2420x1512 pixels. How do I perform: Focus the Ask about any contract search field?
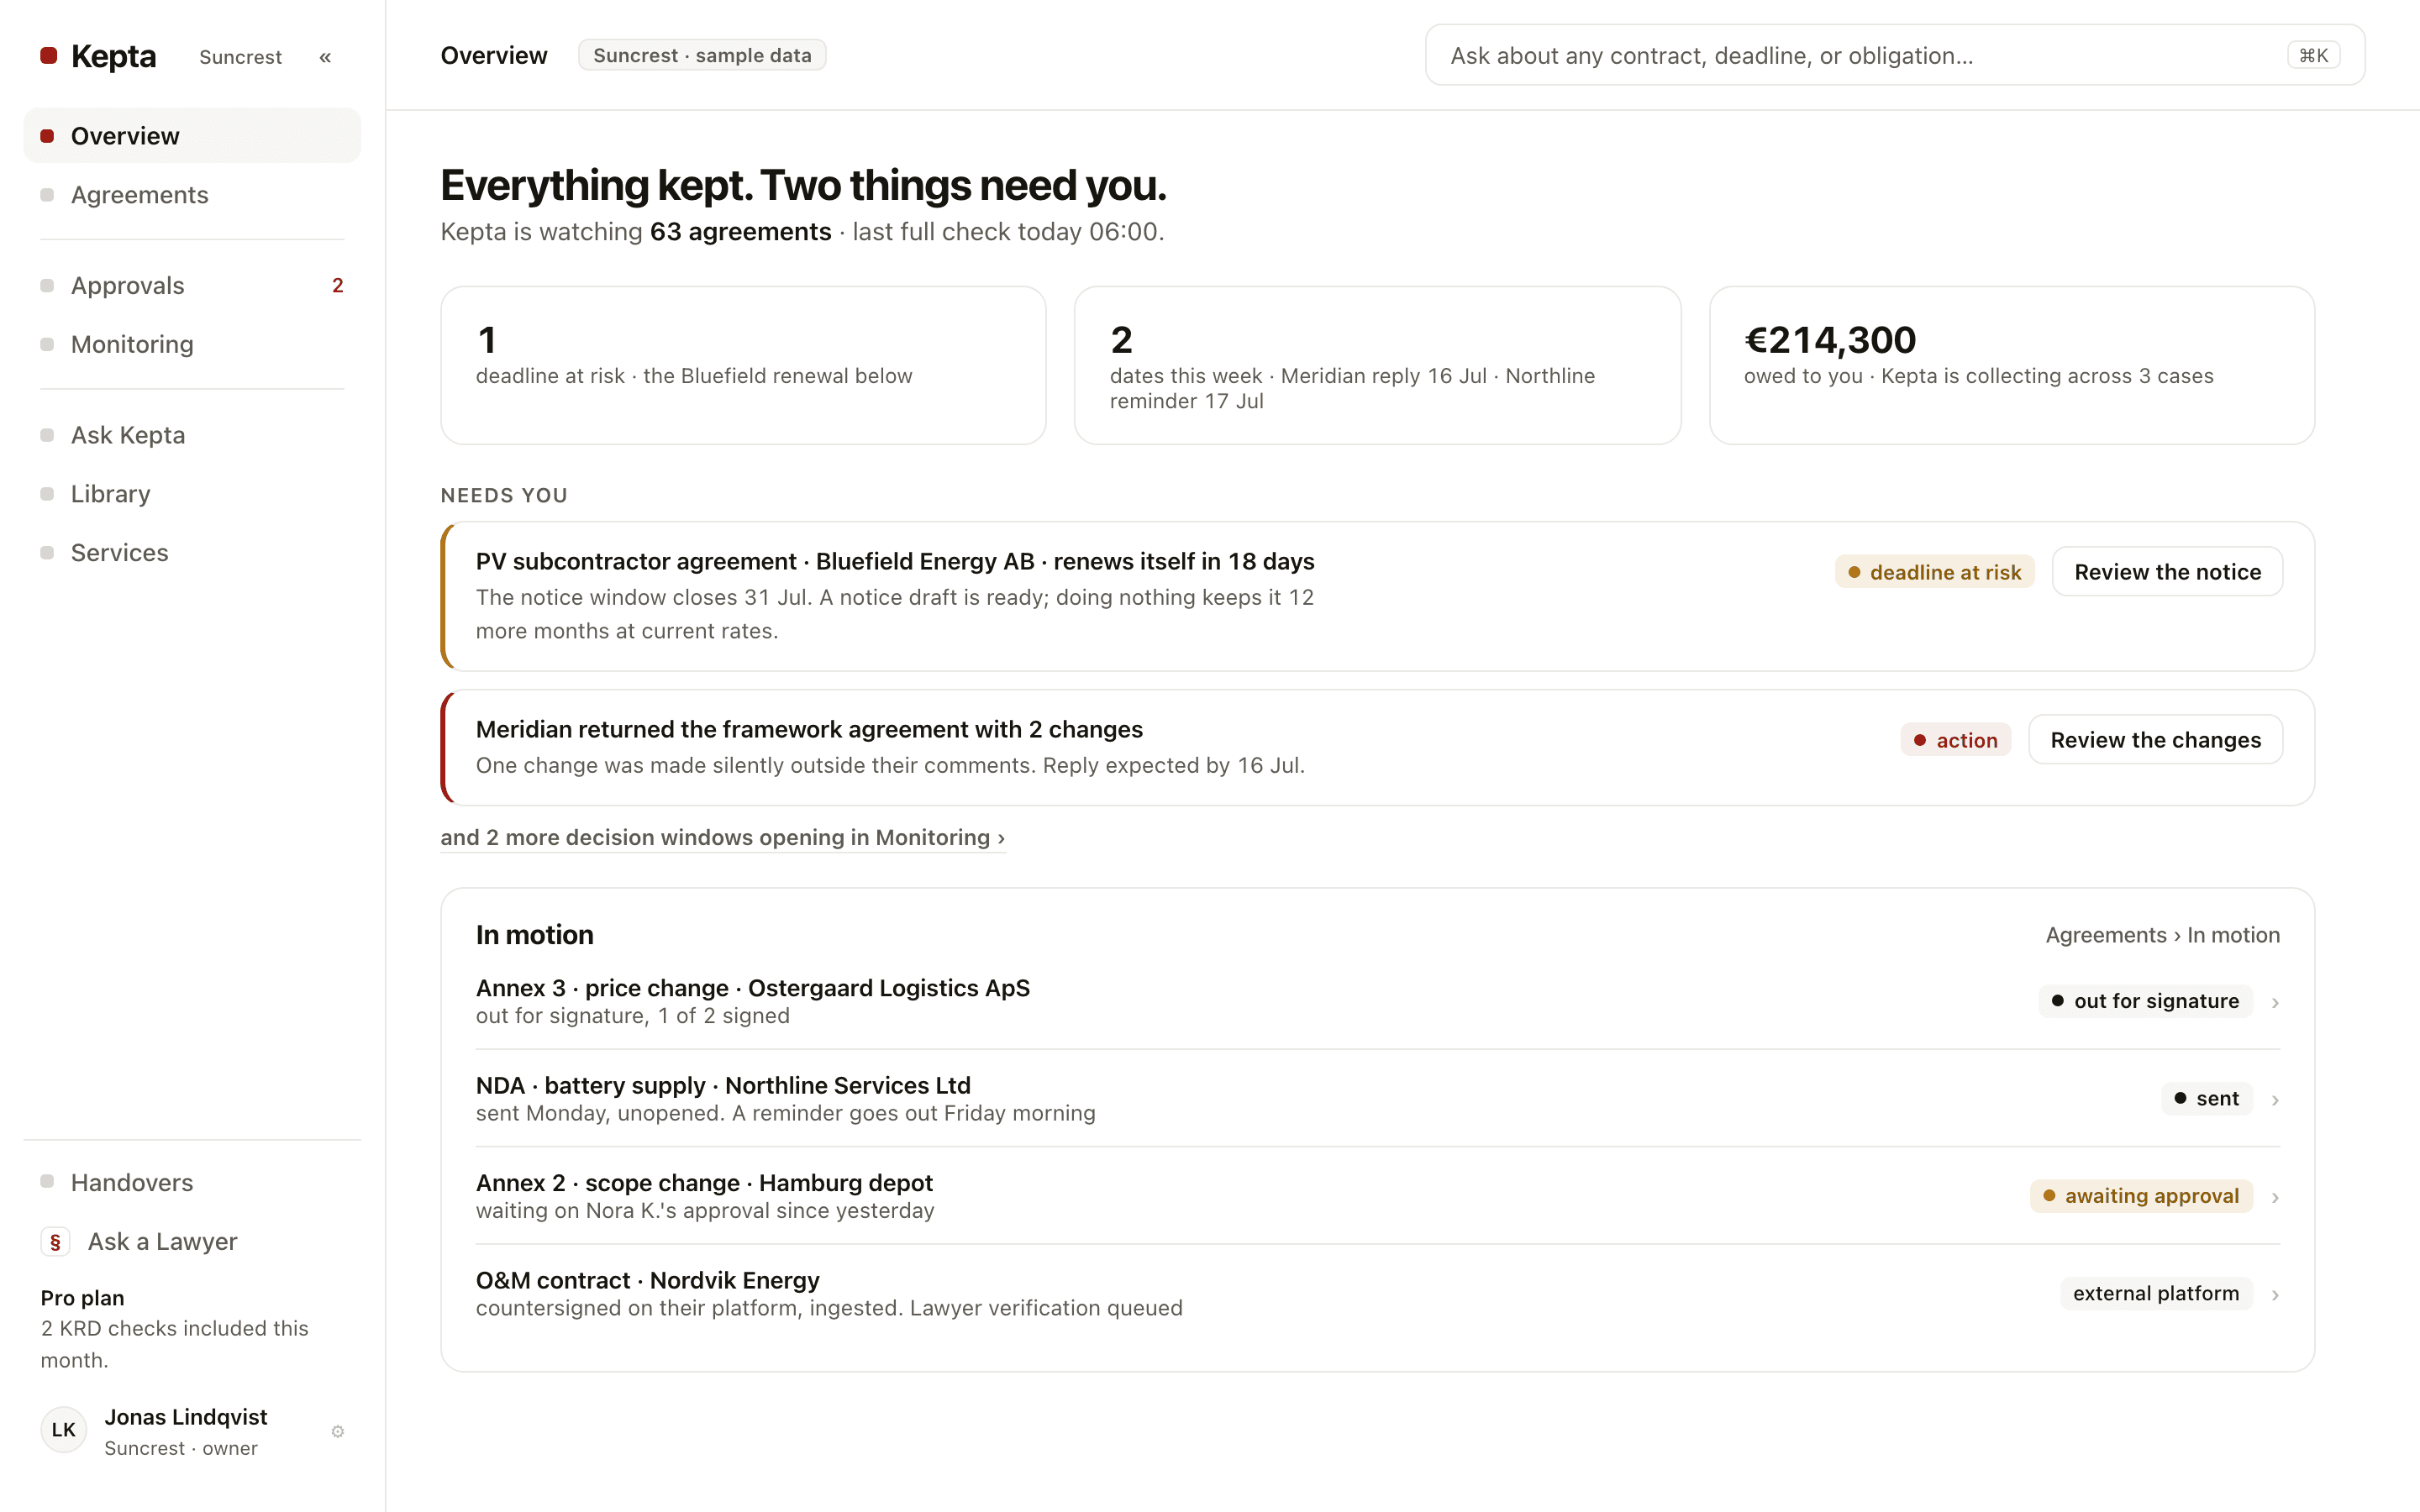click(x=1894, y=55)
